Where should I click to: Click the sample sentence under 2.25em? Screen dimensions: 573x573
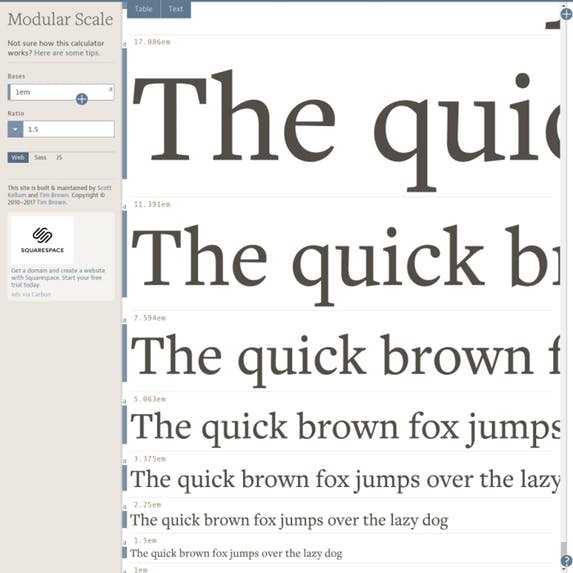289,520
